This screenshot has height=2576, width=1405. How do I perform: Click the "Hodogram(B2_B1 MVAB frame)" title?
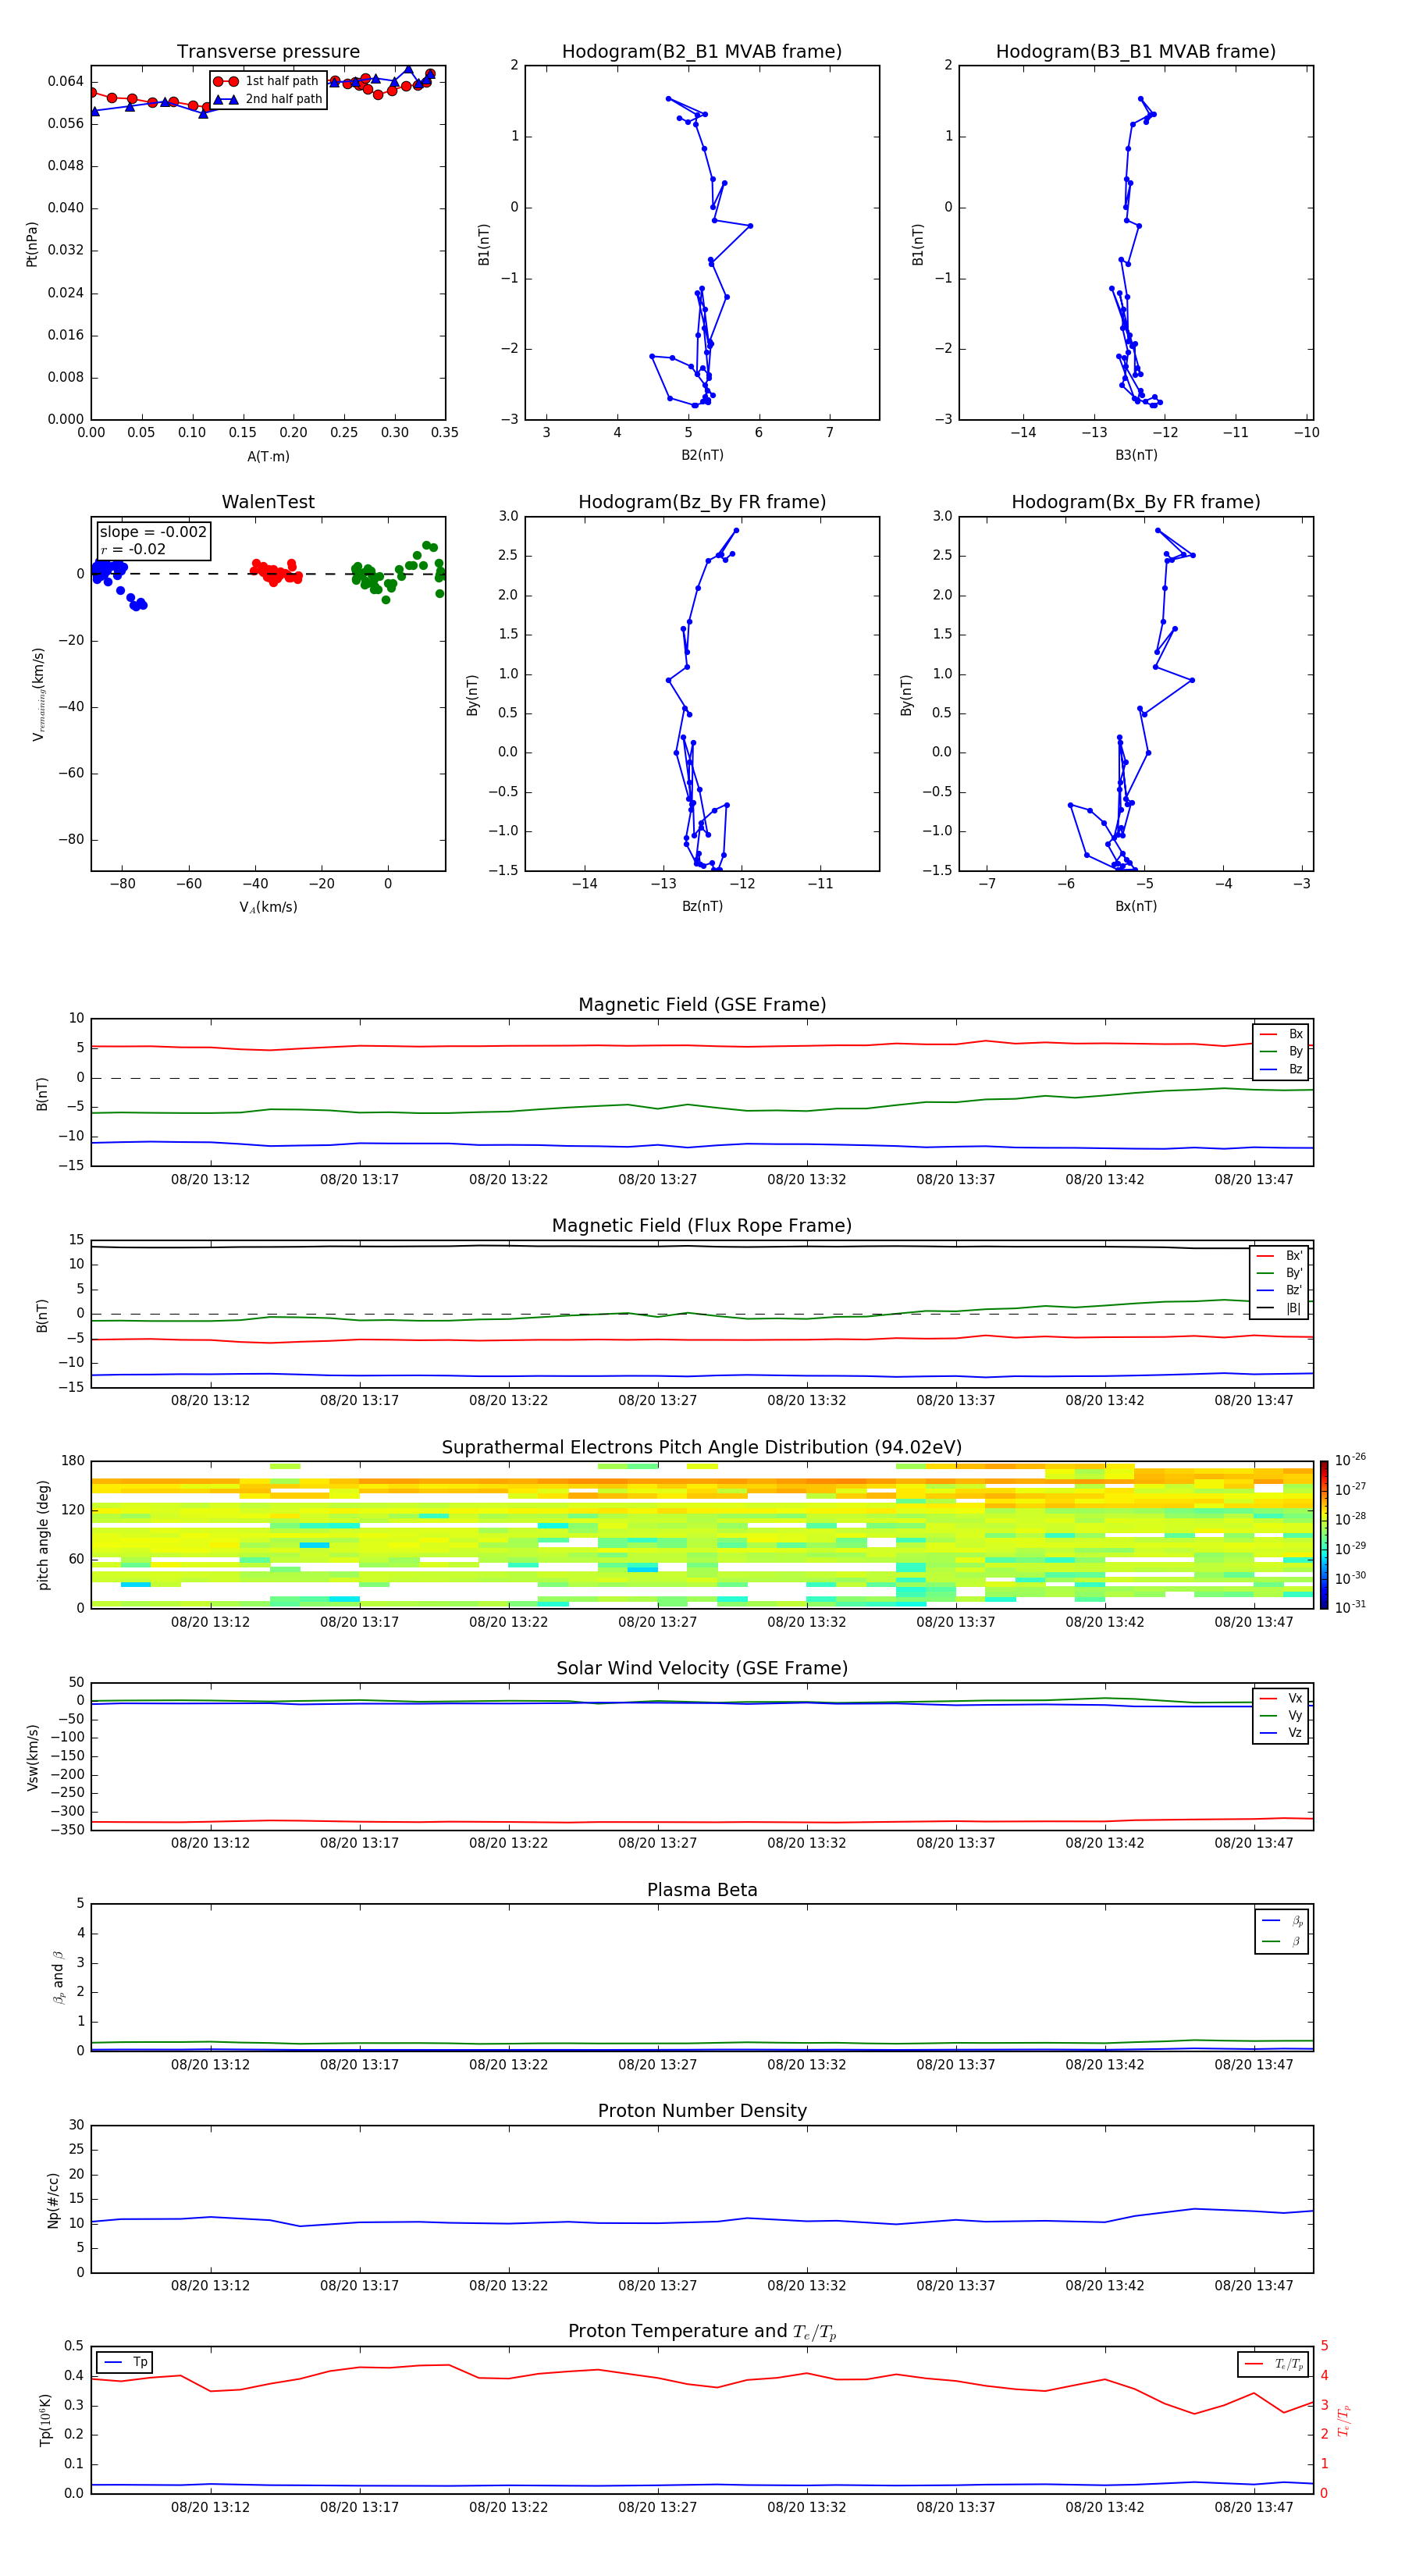point(702,52)
